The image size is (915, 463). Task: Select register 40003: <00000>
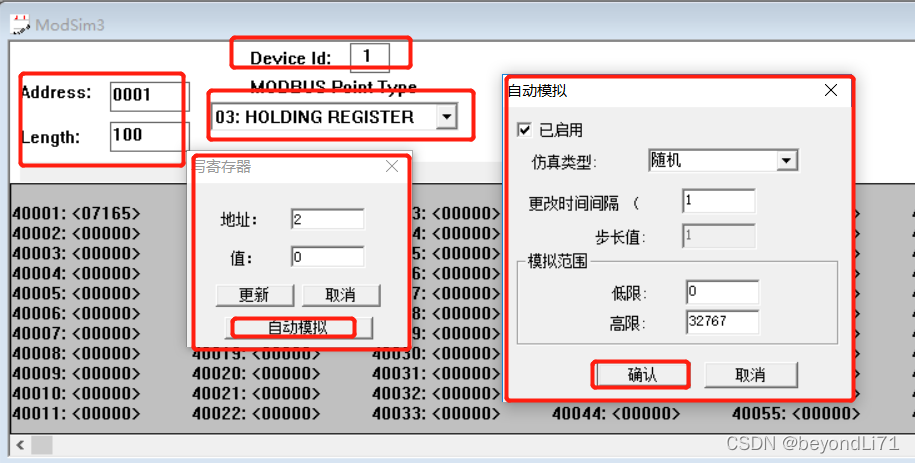76,253
